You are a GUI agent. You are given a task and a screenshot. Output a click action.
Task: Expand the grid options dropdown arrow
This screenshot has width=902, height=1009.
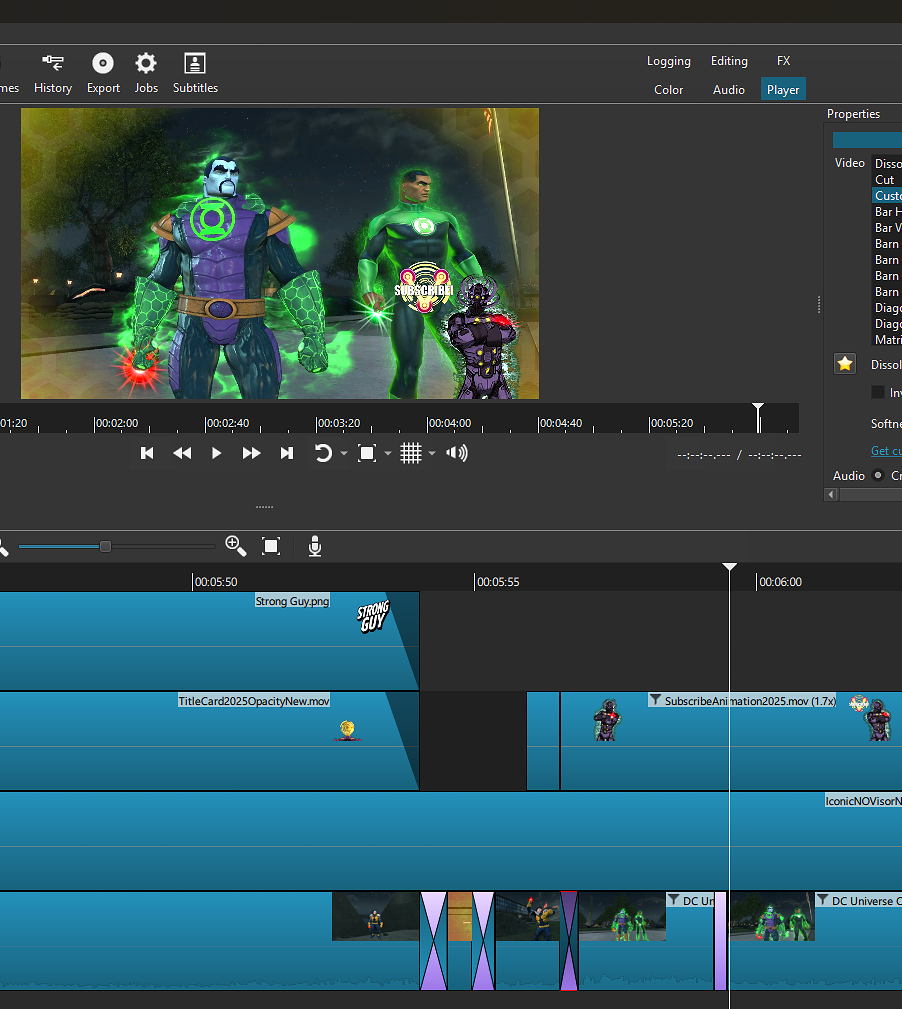(432, 454)
